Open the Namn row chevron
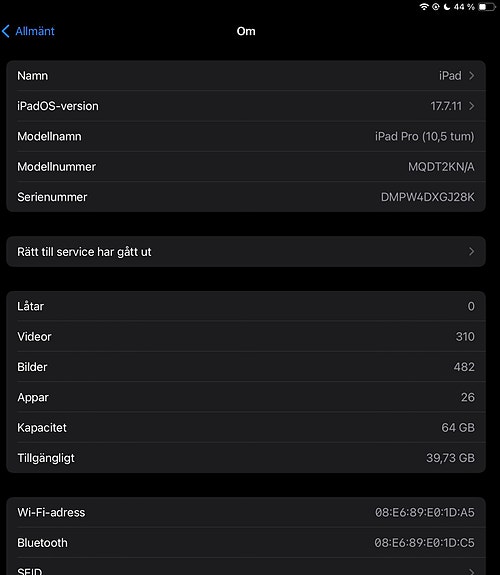Screen dimensions: 500x575 point(471,76)
